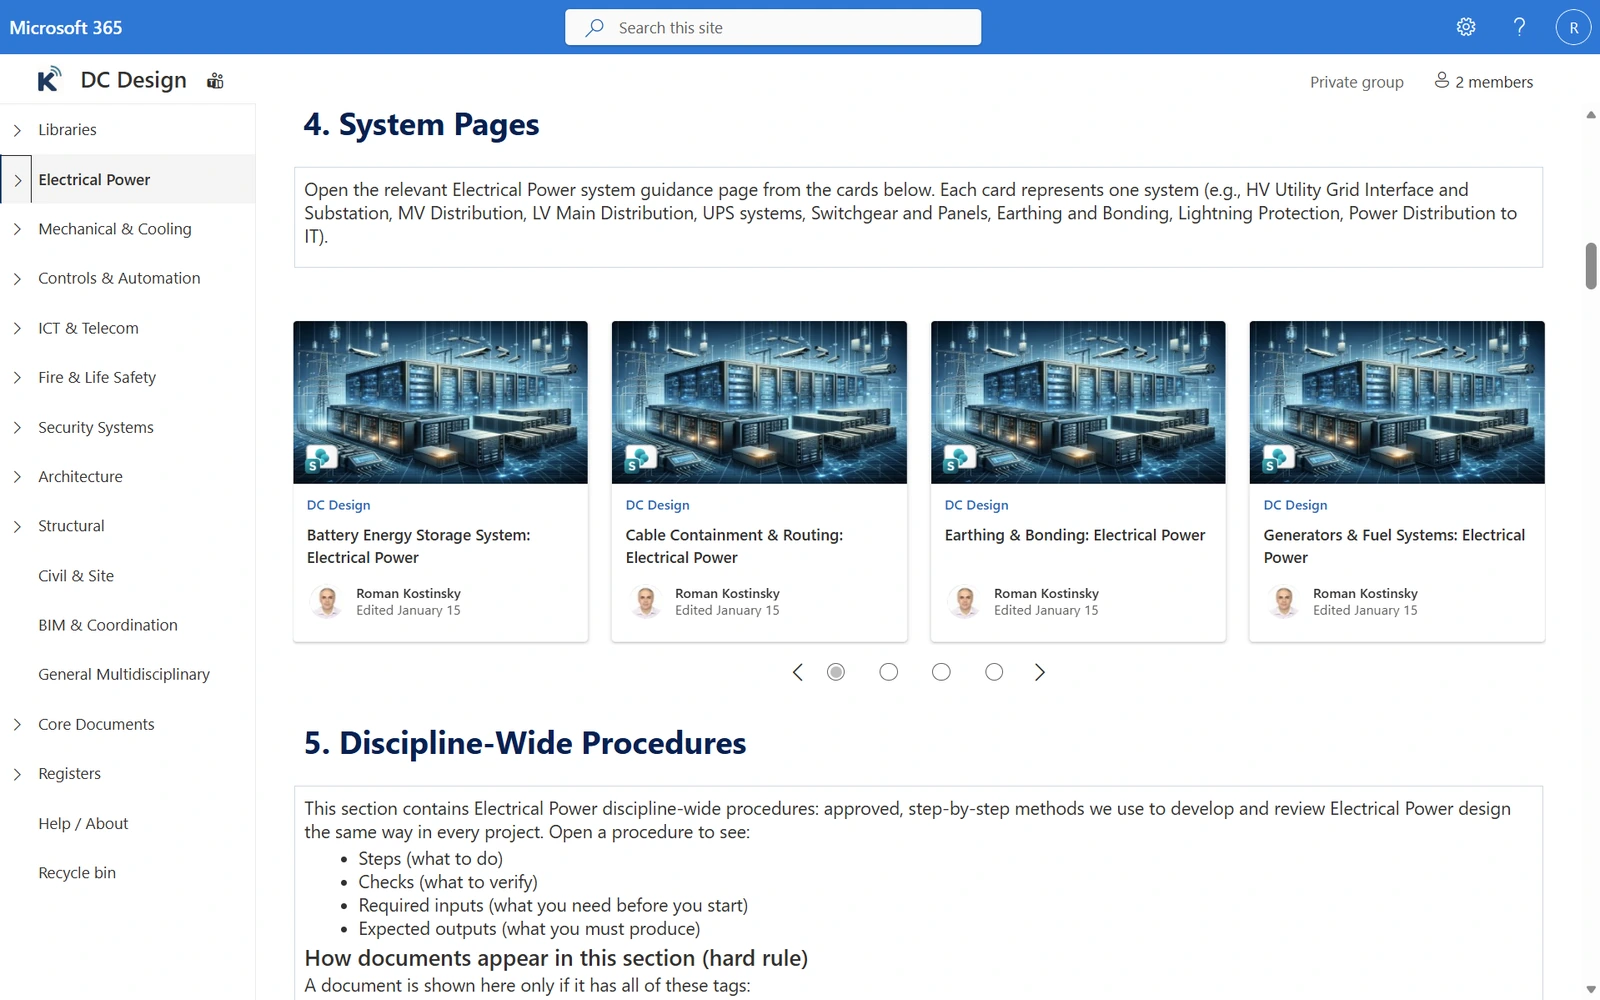Image resolution: width=1600 pixels, height=1000 pixels.
Task: Open the settings gear icon
Action: (1466, 27)
